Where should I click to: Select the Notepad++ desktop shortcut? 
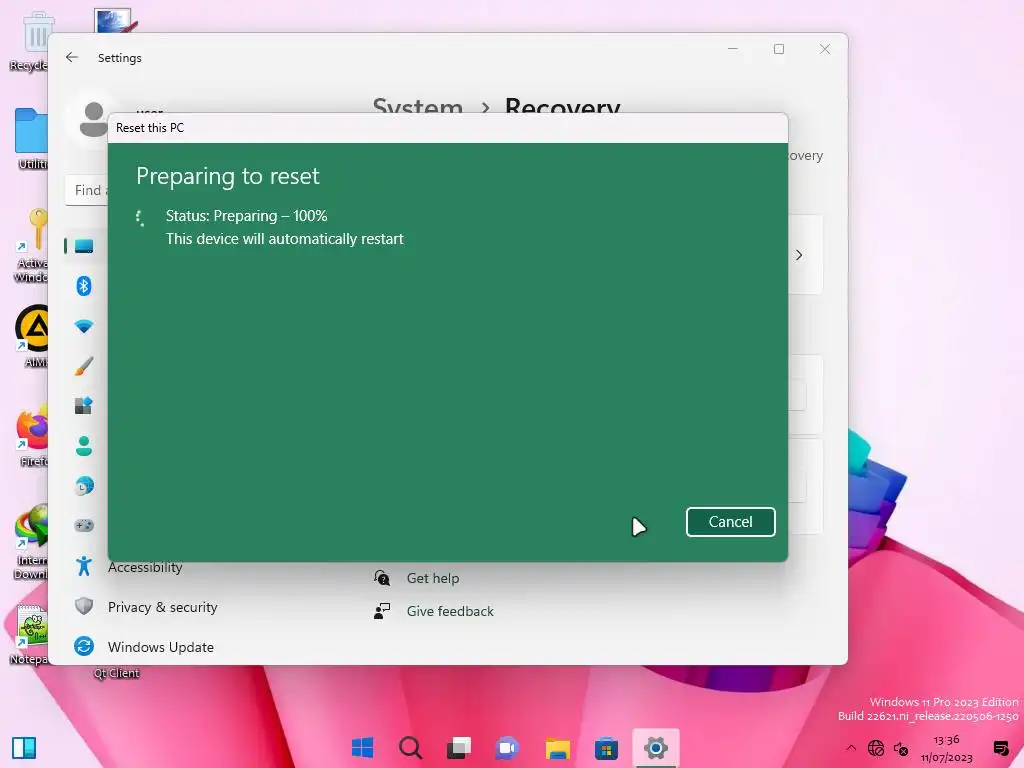coord(31,635)
